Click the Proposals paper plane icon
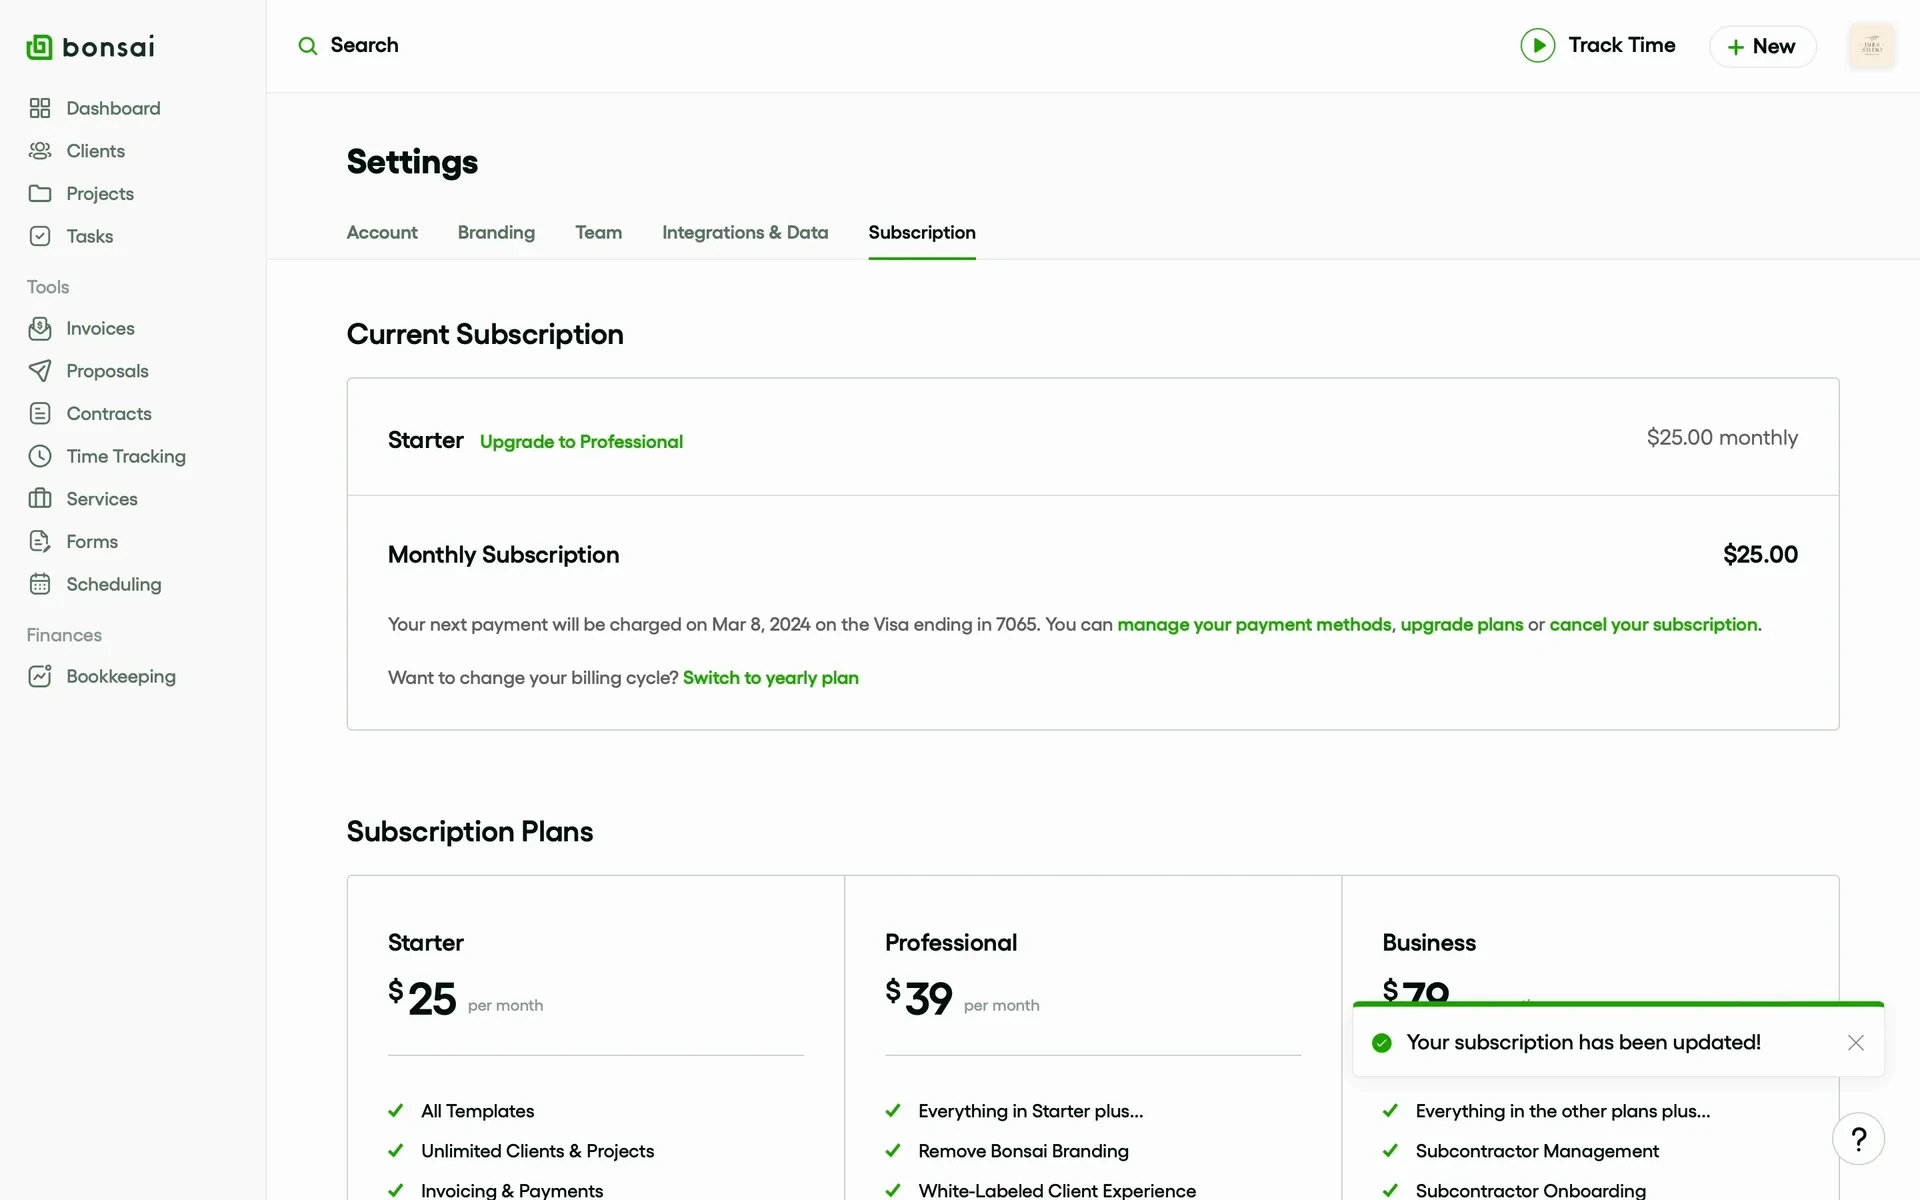 pyautogui.click(x=40, y=371)
